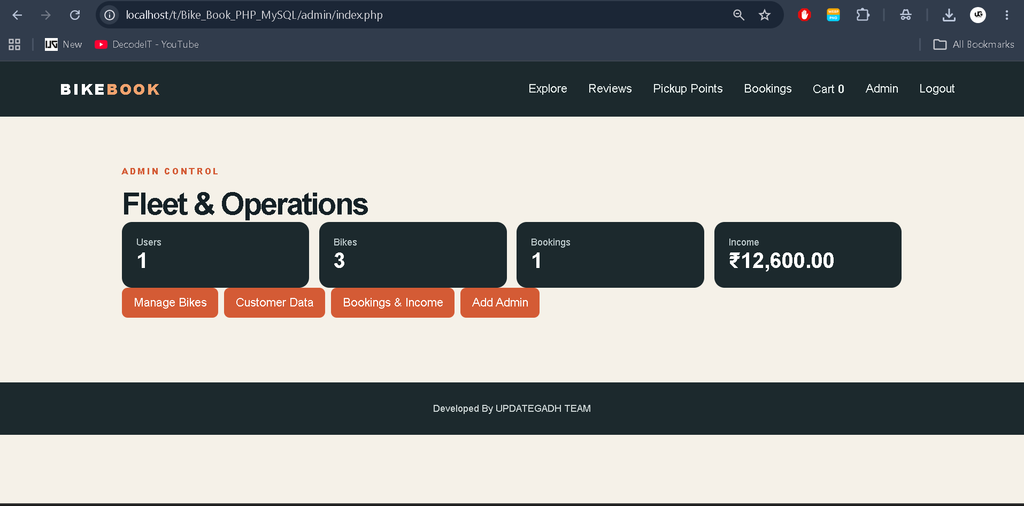View site information icon in address bar
This screenshot has width=1024, height=506.
pos(110,15)
